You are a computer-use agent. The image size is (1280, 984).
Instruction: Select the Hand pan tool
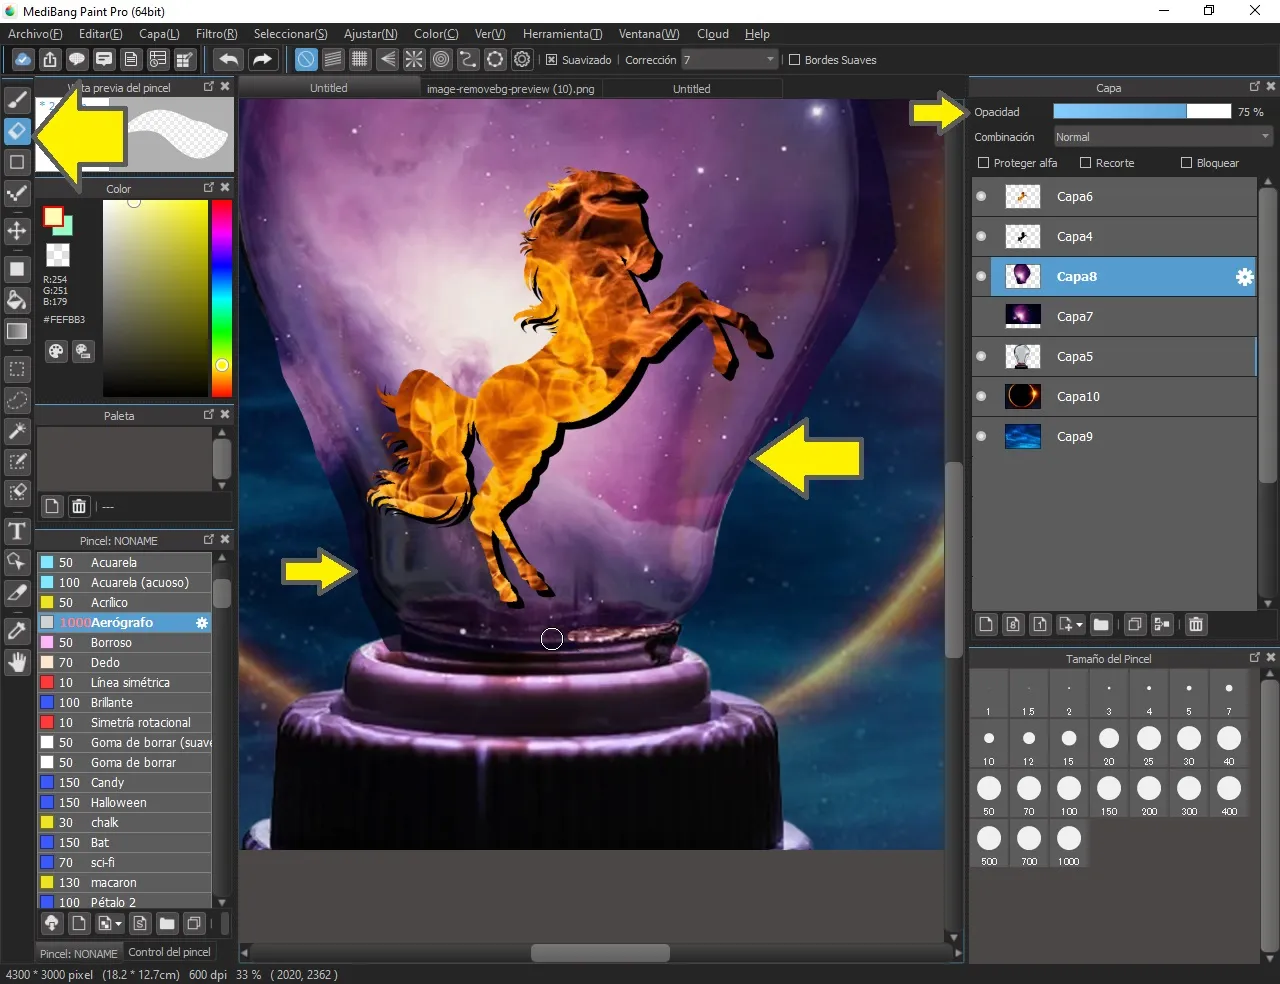(x=17, y=662)
